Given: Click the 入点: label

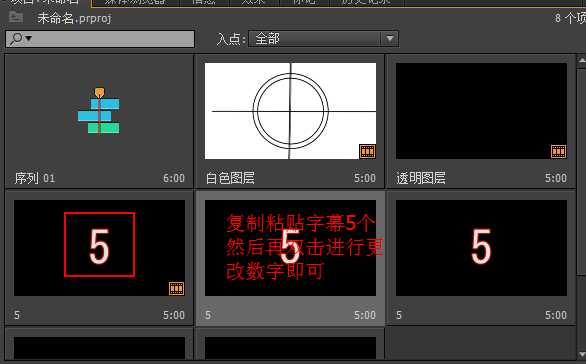Looking at the screenshot, I should click(x=231, y=39).
